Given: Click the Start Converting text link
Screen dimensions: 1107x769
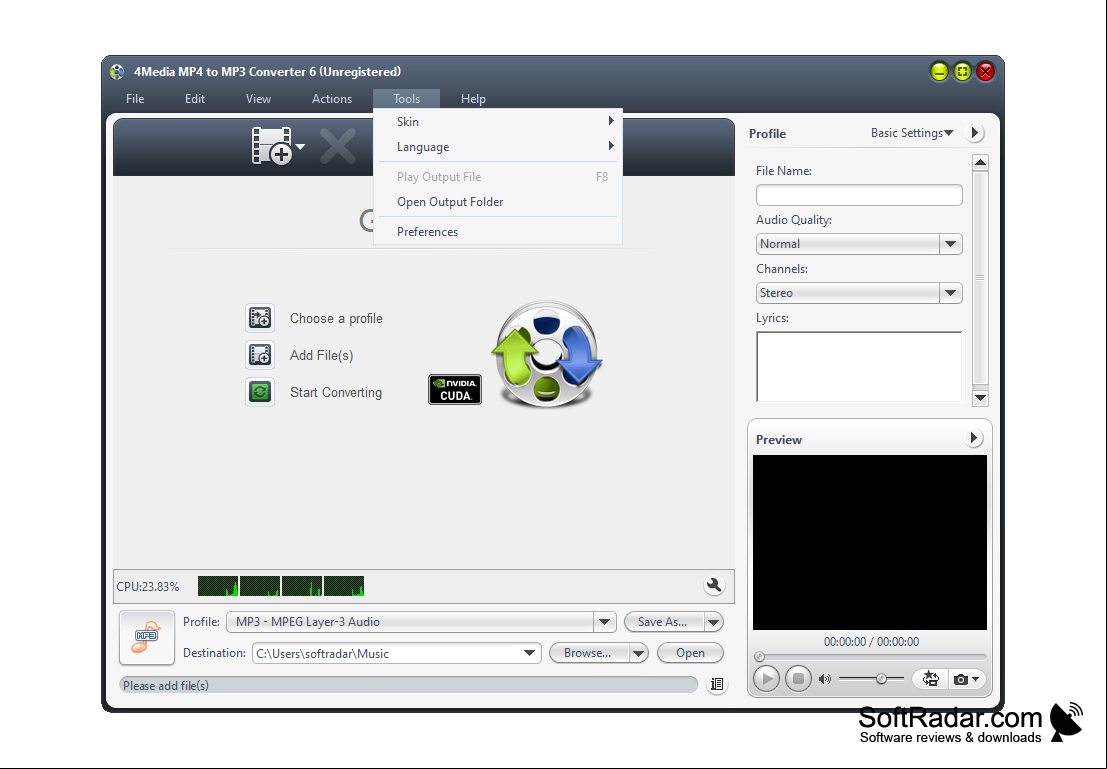Looking at the screenshot, I should point(336,392).
